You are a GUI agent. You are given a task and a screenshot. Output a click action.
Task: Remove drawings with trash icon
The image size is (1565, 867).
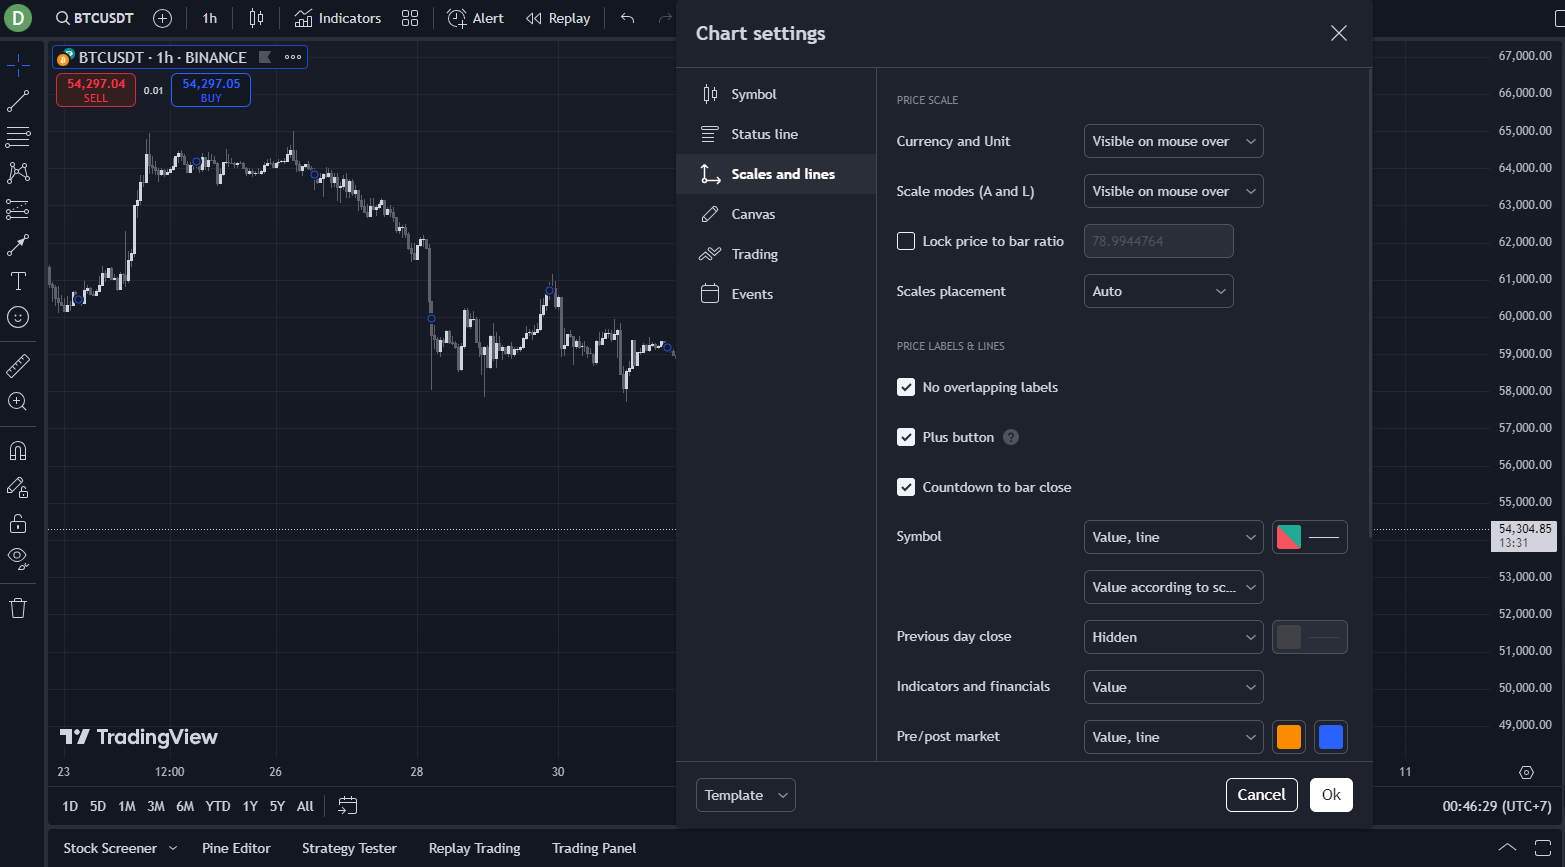pos(18,608)
